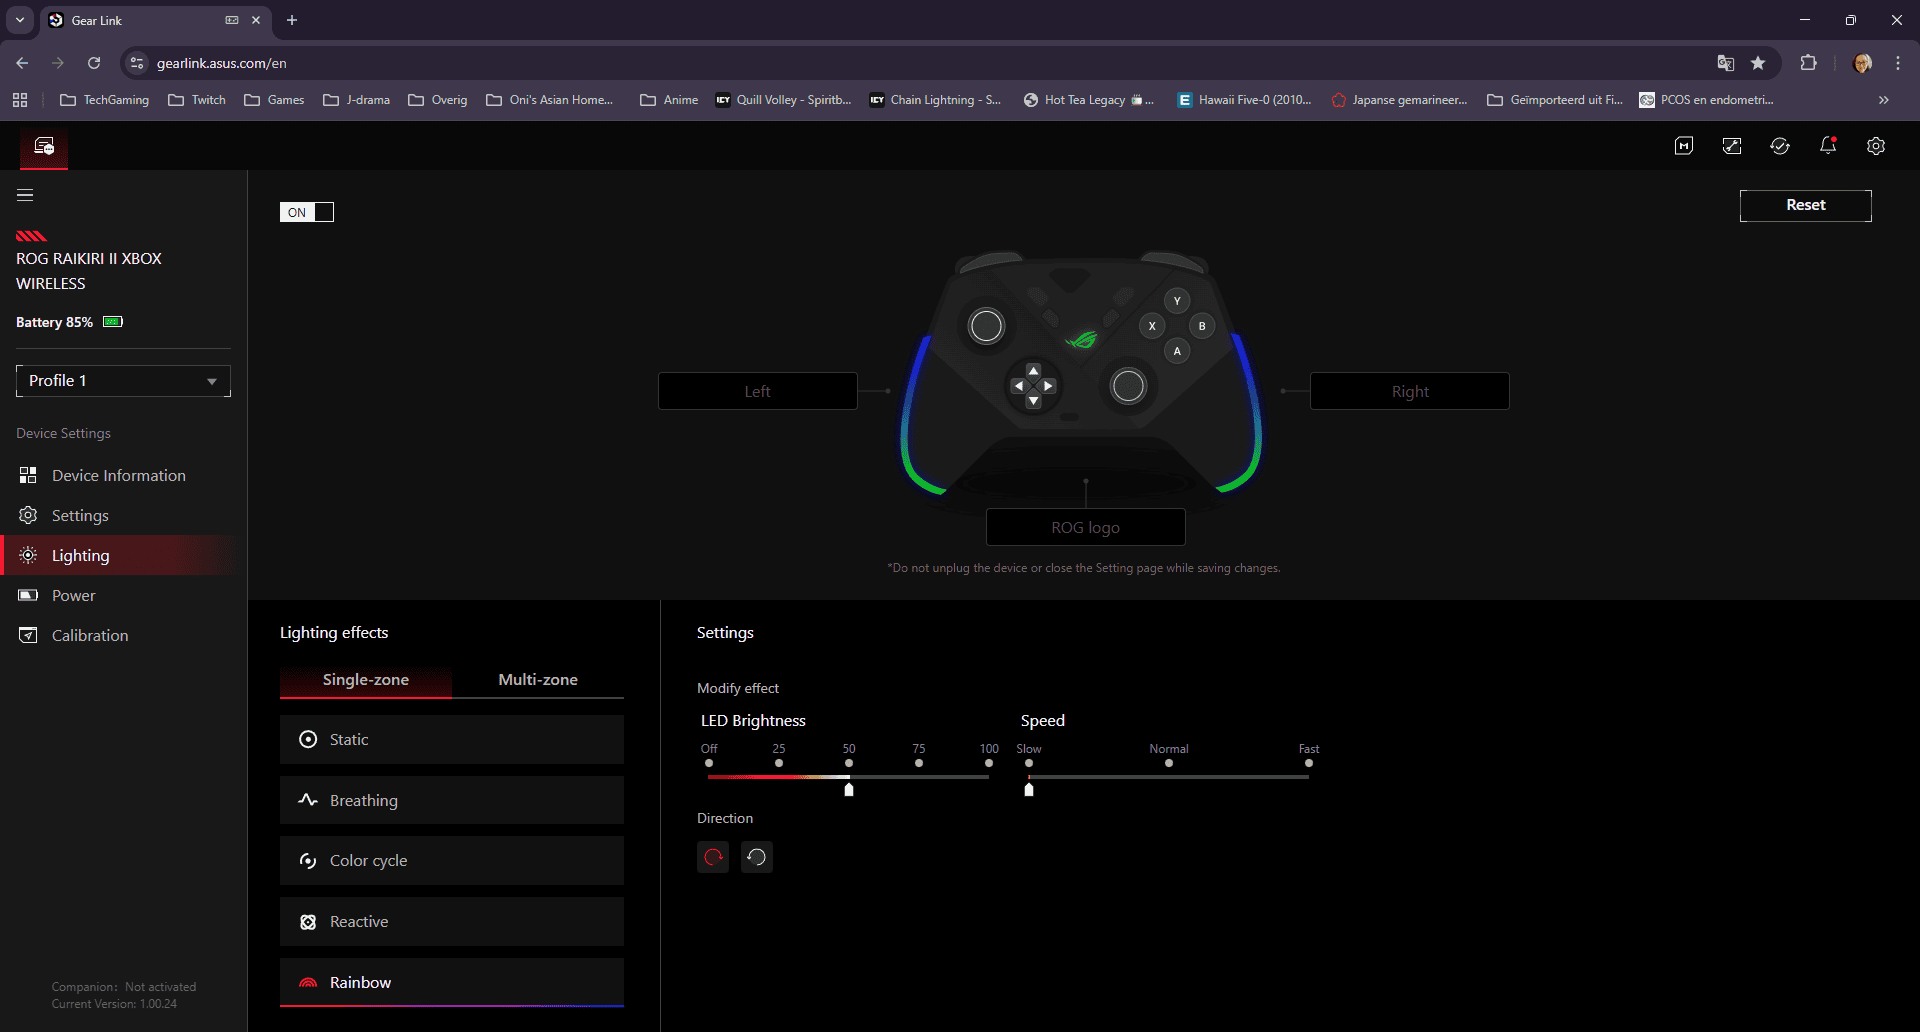The width and height of the screenshot is (1920, 1032).
Task: Switch to the Multi-zone tab
Action: [537, 680]
